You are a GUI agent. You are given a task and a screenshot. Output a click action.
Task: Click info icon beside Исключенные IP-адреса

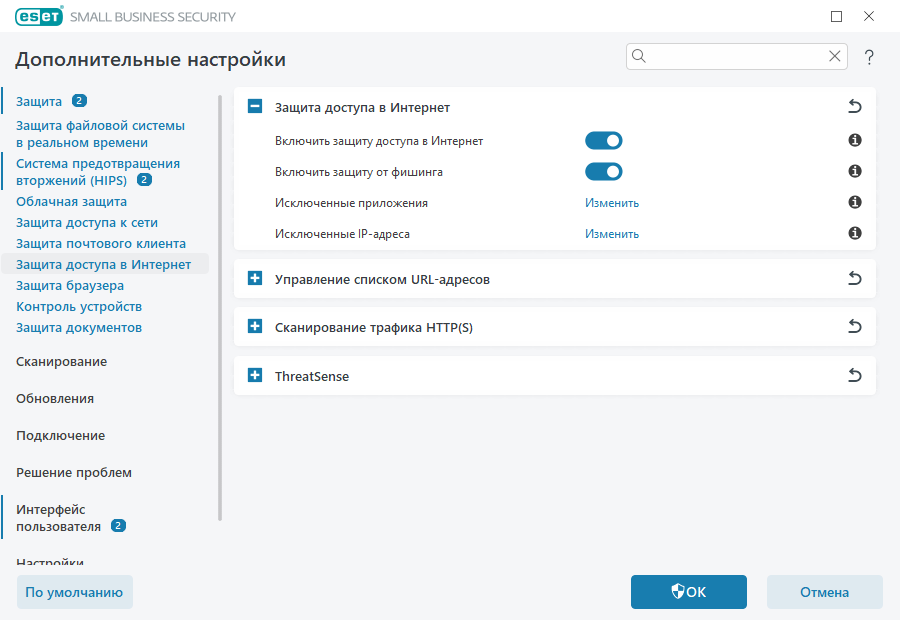[853, 232]
